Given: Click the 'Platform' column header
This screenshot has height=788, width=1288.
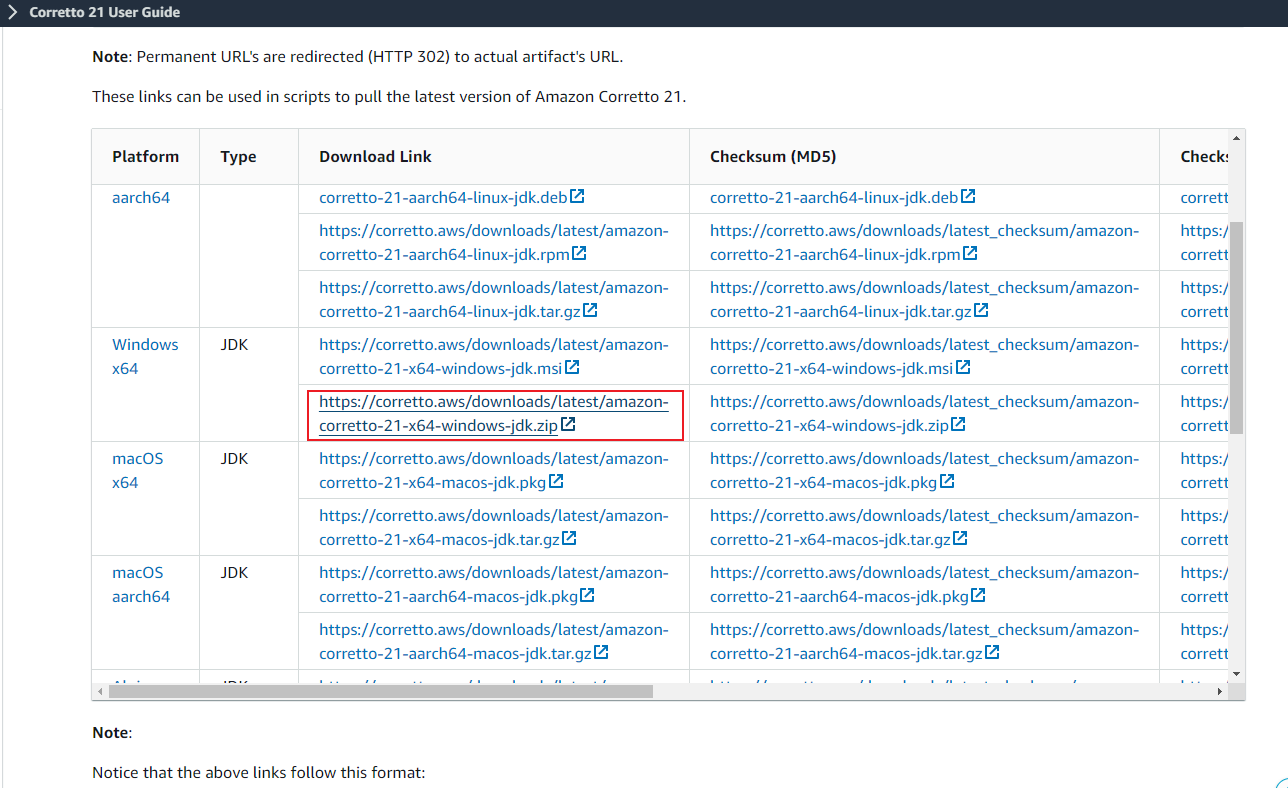Looking at the screenshot, I should 146,156.
